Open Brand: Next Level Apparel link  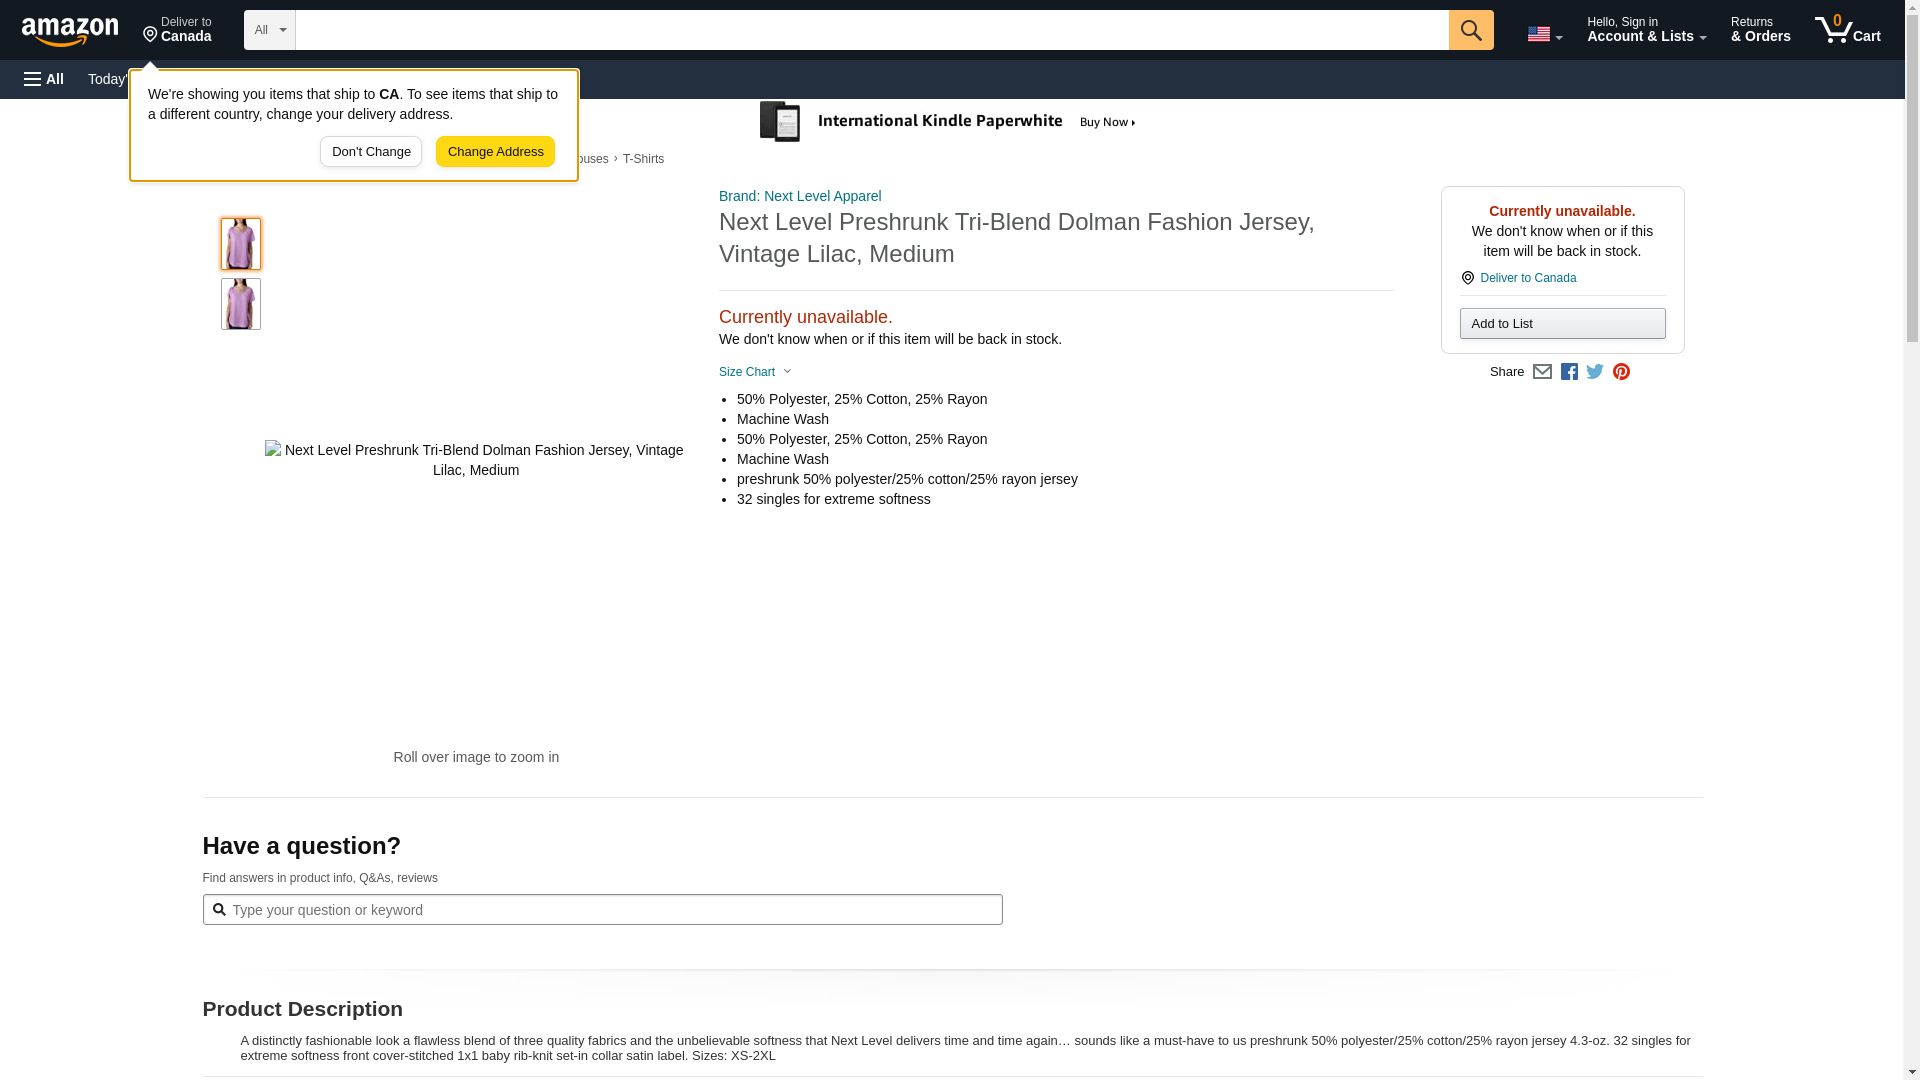[800, 196]
